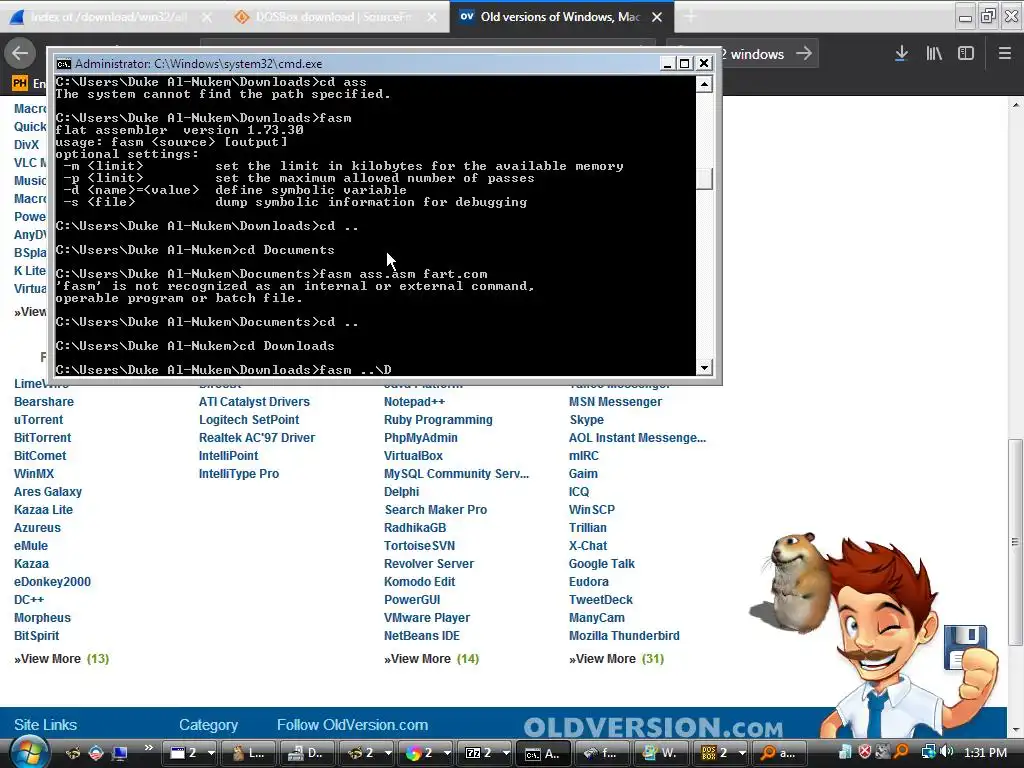Maximize the cmd.exe window

pyautogui.click(x=684, y=63)
